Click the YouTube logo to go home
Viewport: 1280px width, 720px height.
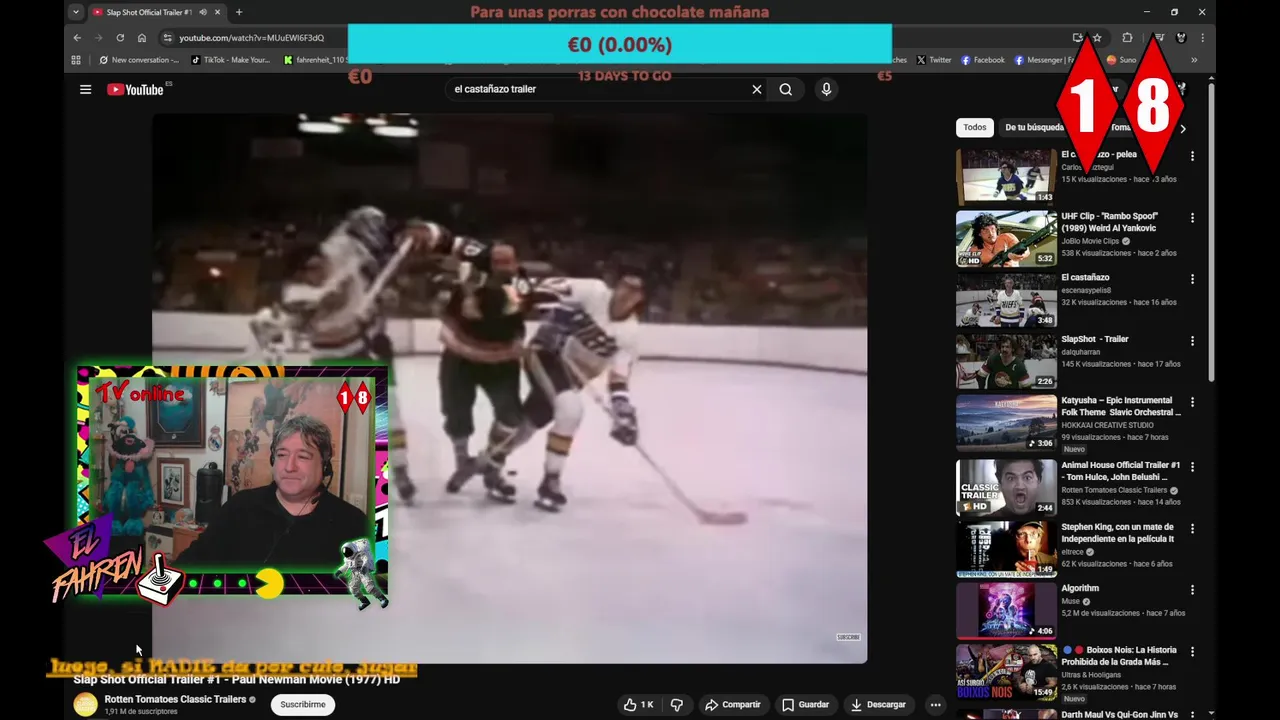tap(136, 89)
